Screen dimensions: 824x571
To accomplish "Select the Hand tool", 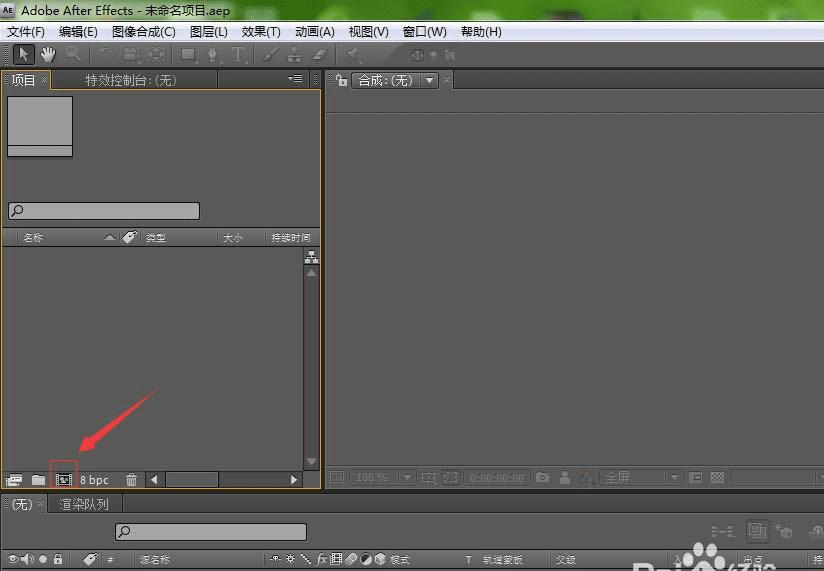I will tap(48, 54).
